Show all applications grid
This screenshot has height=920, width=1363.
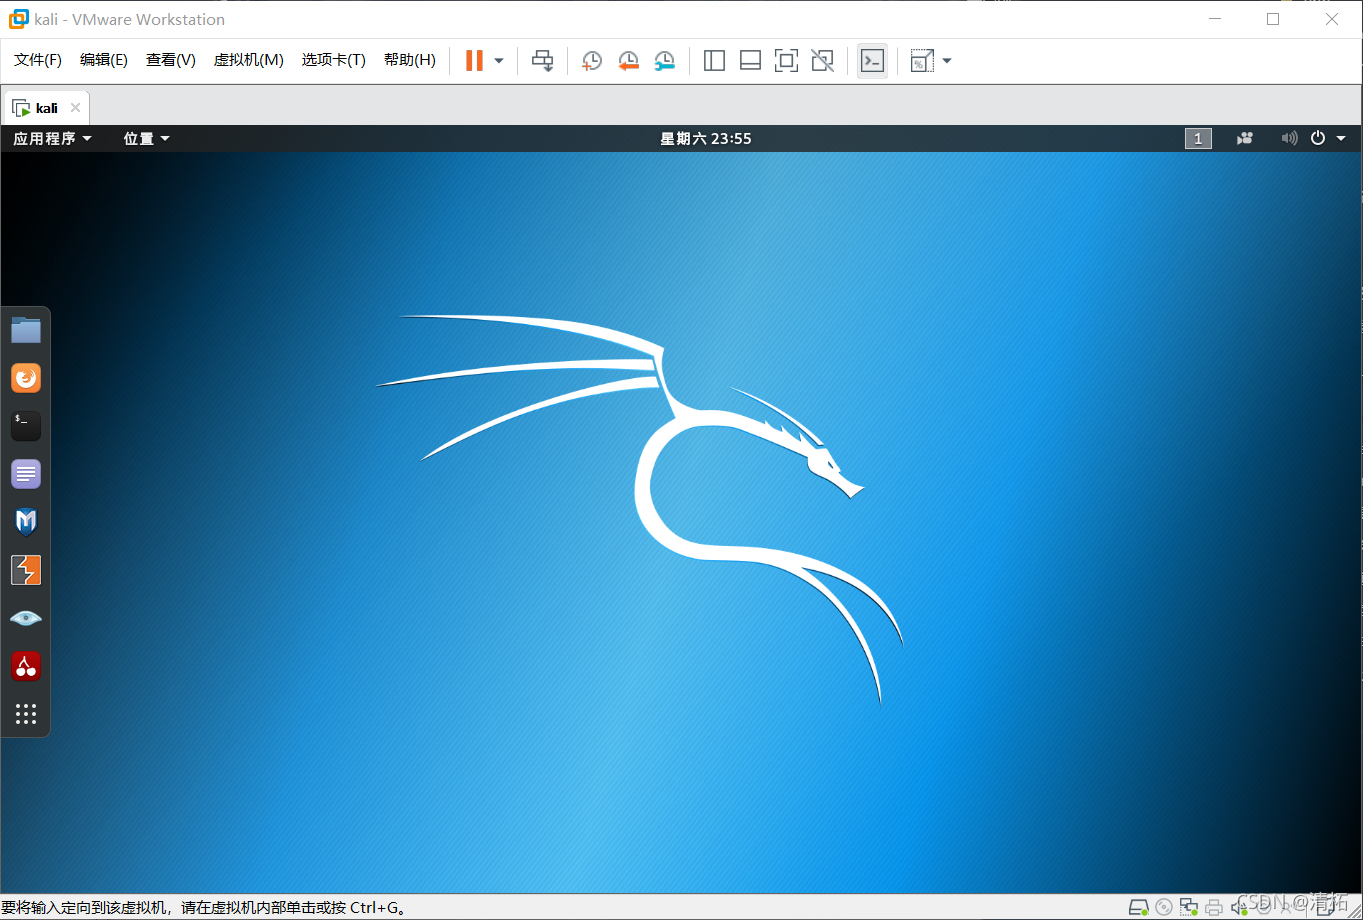pos(26,714)
